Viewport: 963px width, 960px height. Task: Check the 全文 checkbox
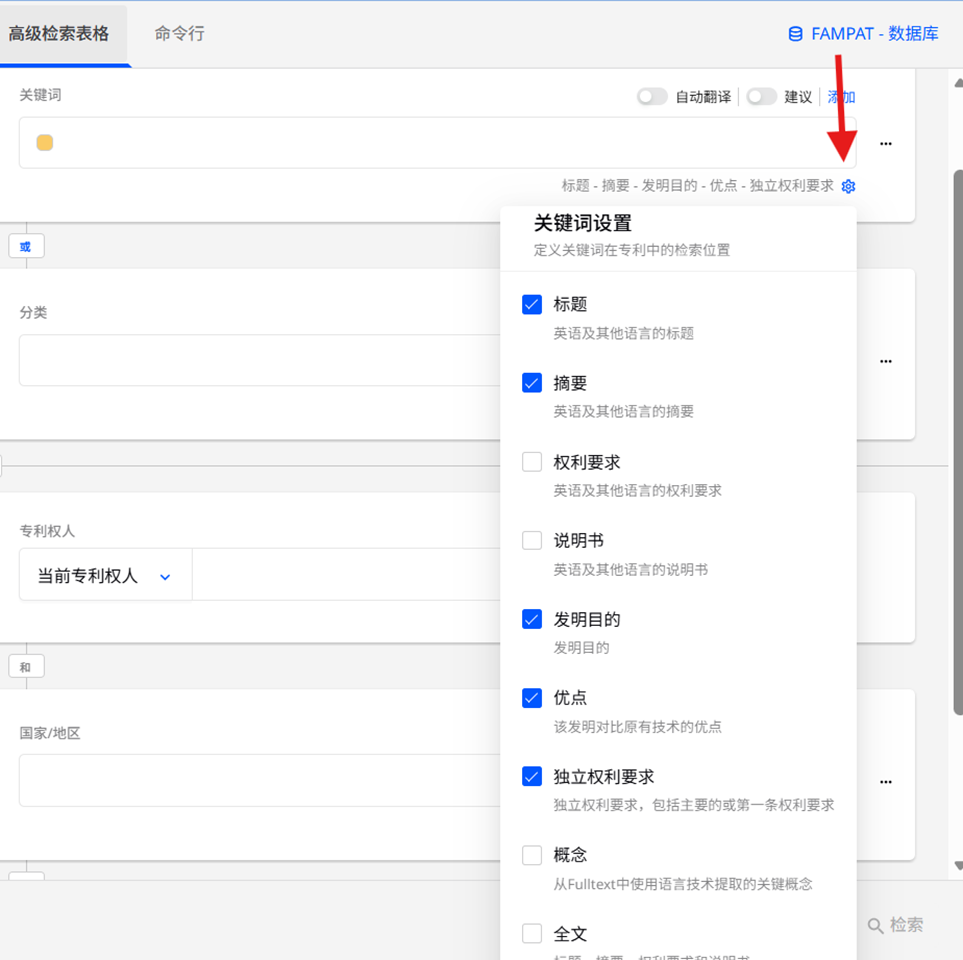[x=532, y=934]
